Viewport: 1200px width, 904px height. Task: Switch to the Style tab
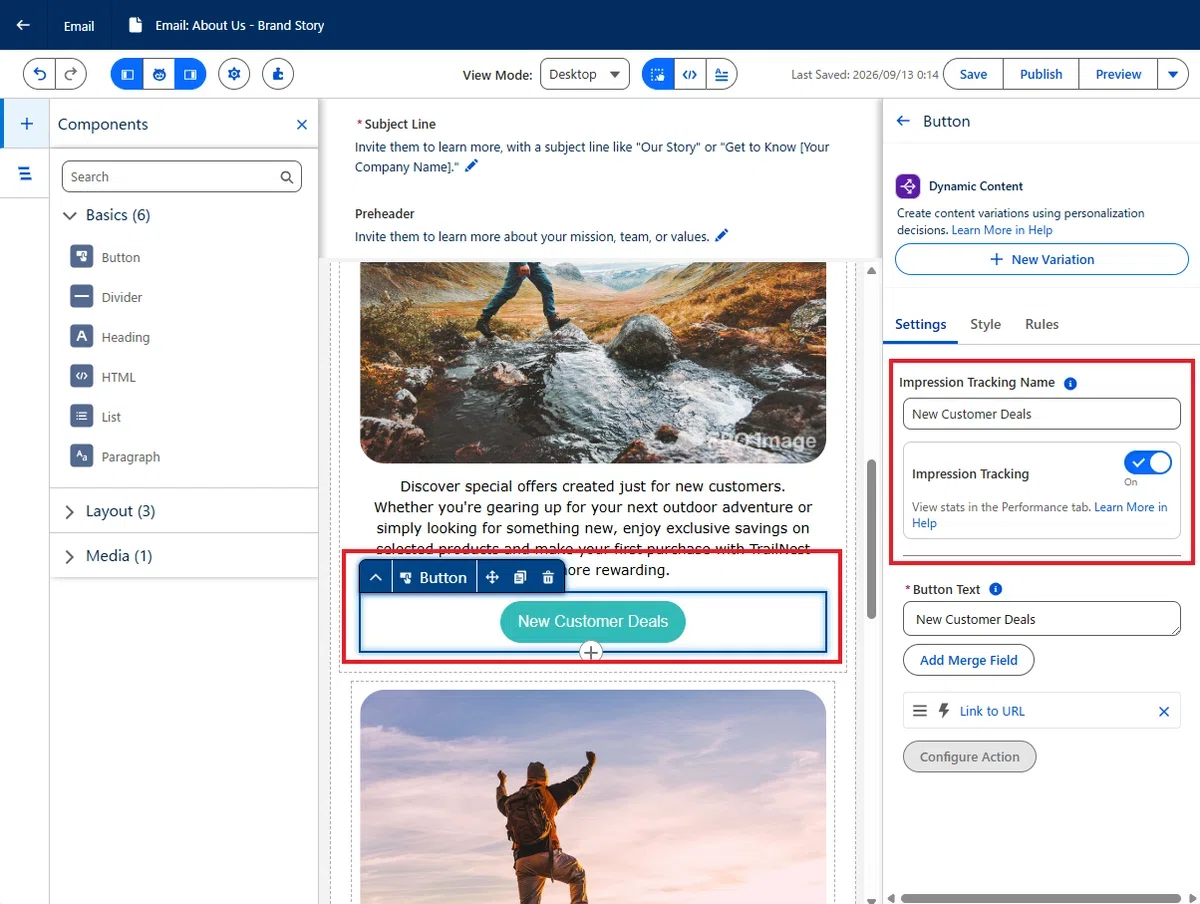click(x=985, y=325)
